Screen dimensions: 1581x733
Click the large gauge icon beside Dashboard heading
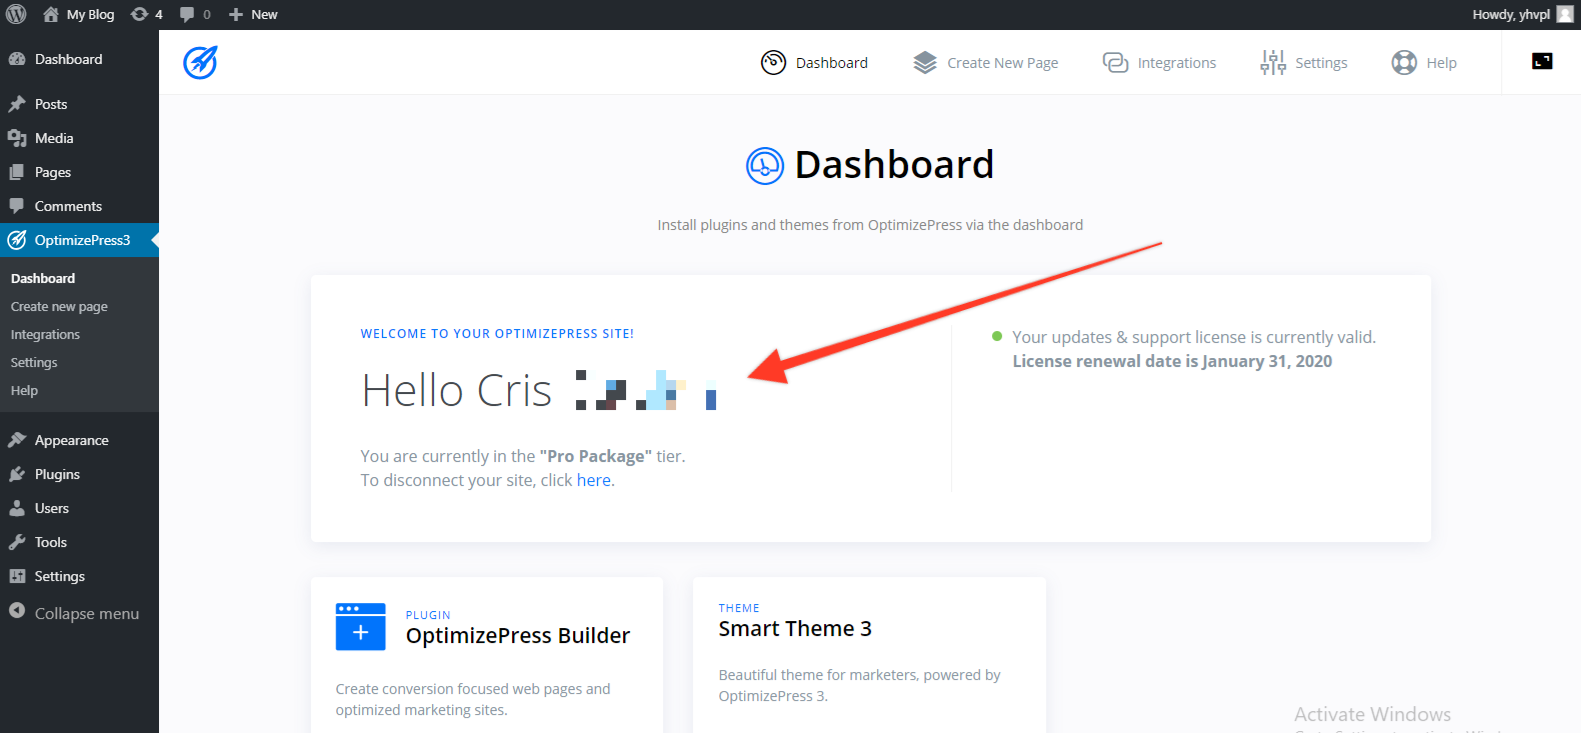pos(765,165)
